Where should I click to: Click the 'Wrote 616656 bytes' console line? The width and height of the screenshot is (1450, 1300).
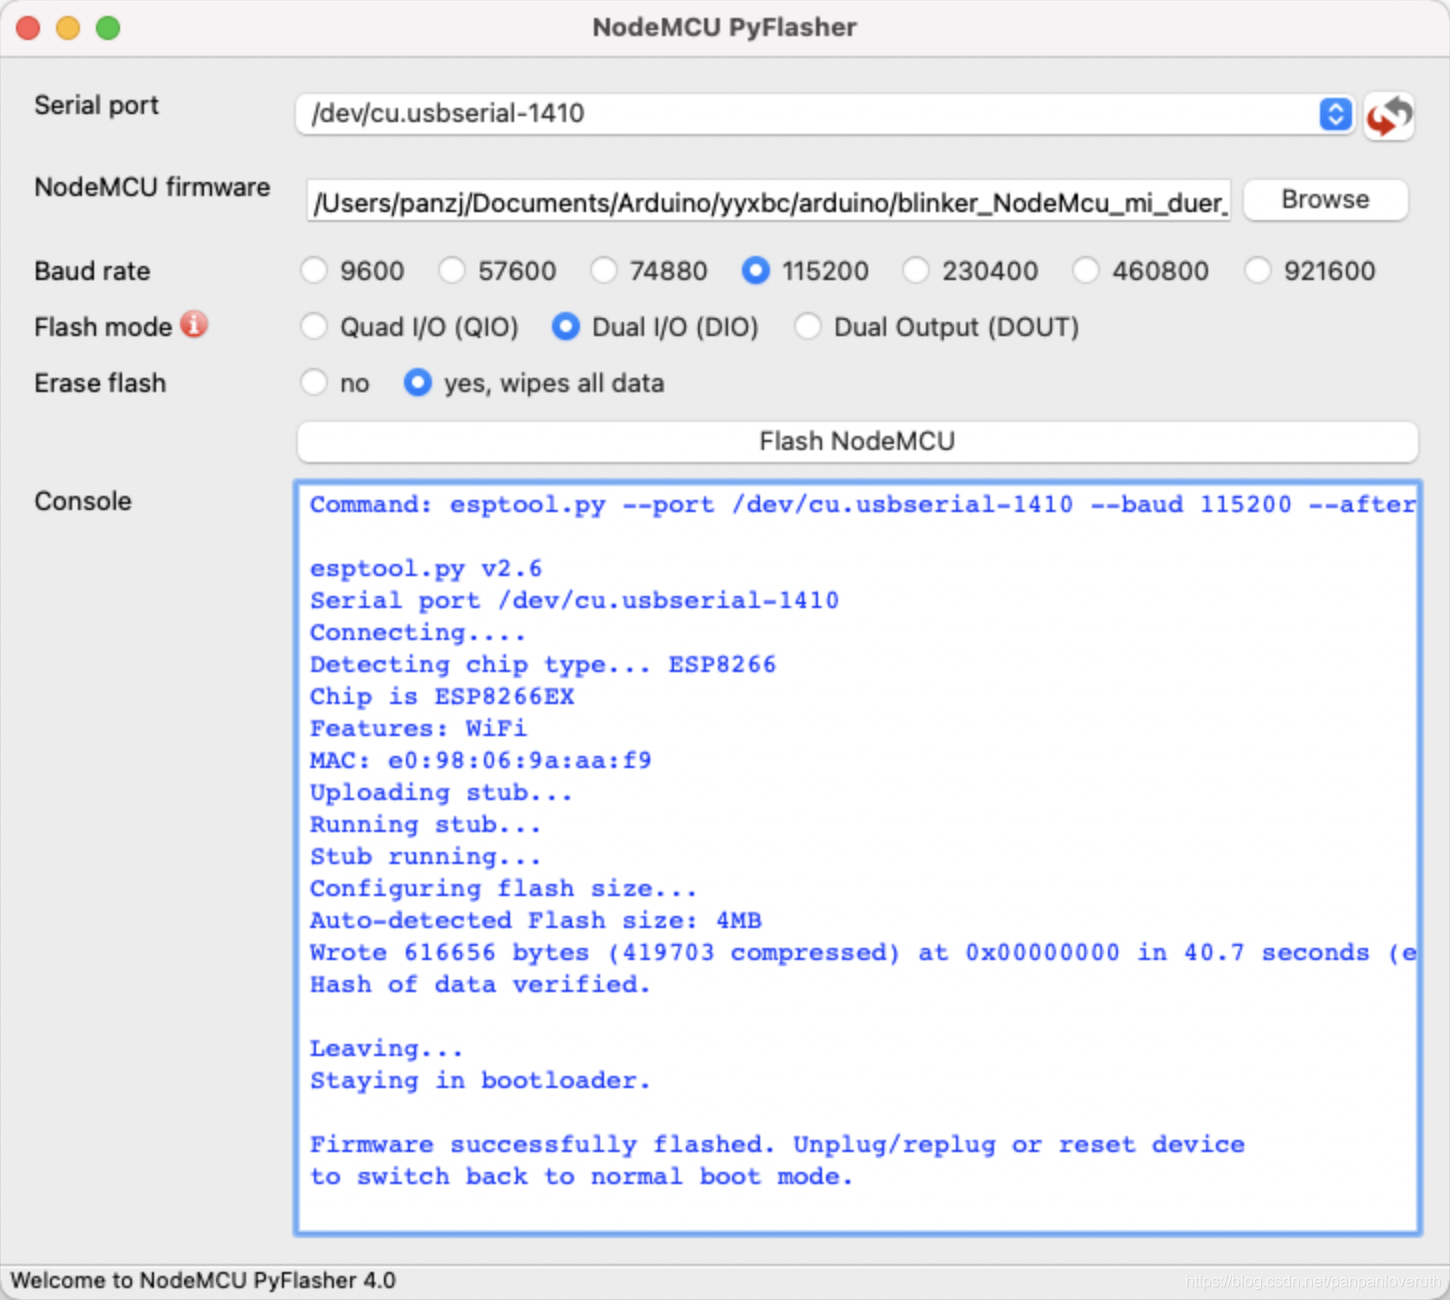coord(862,952)
